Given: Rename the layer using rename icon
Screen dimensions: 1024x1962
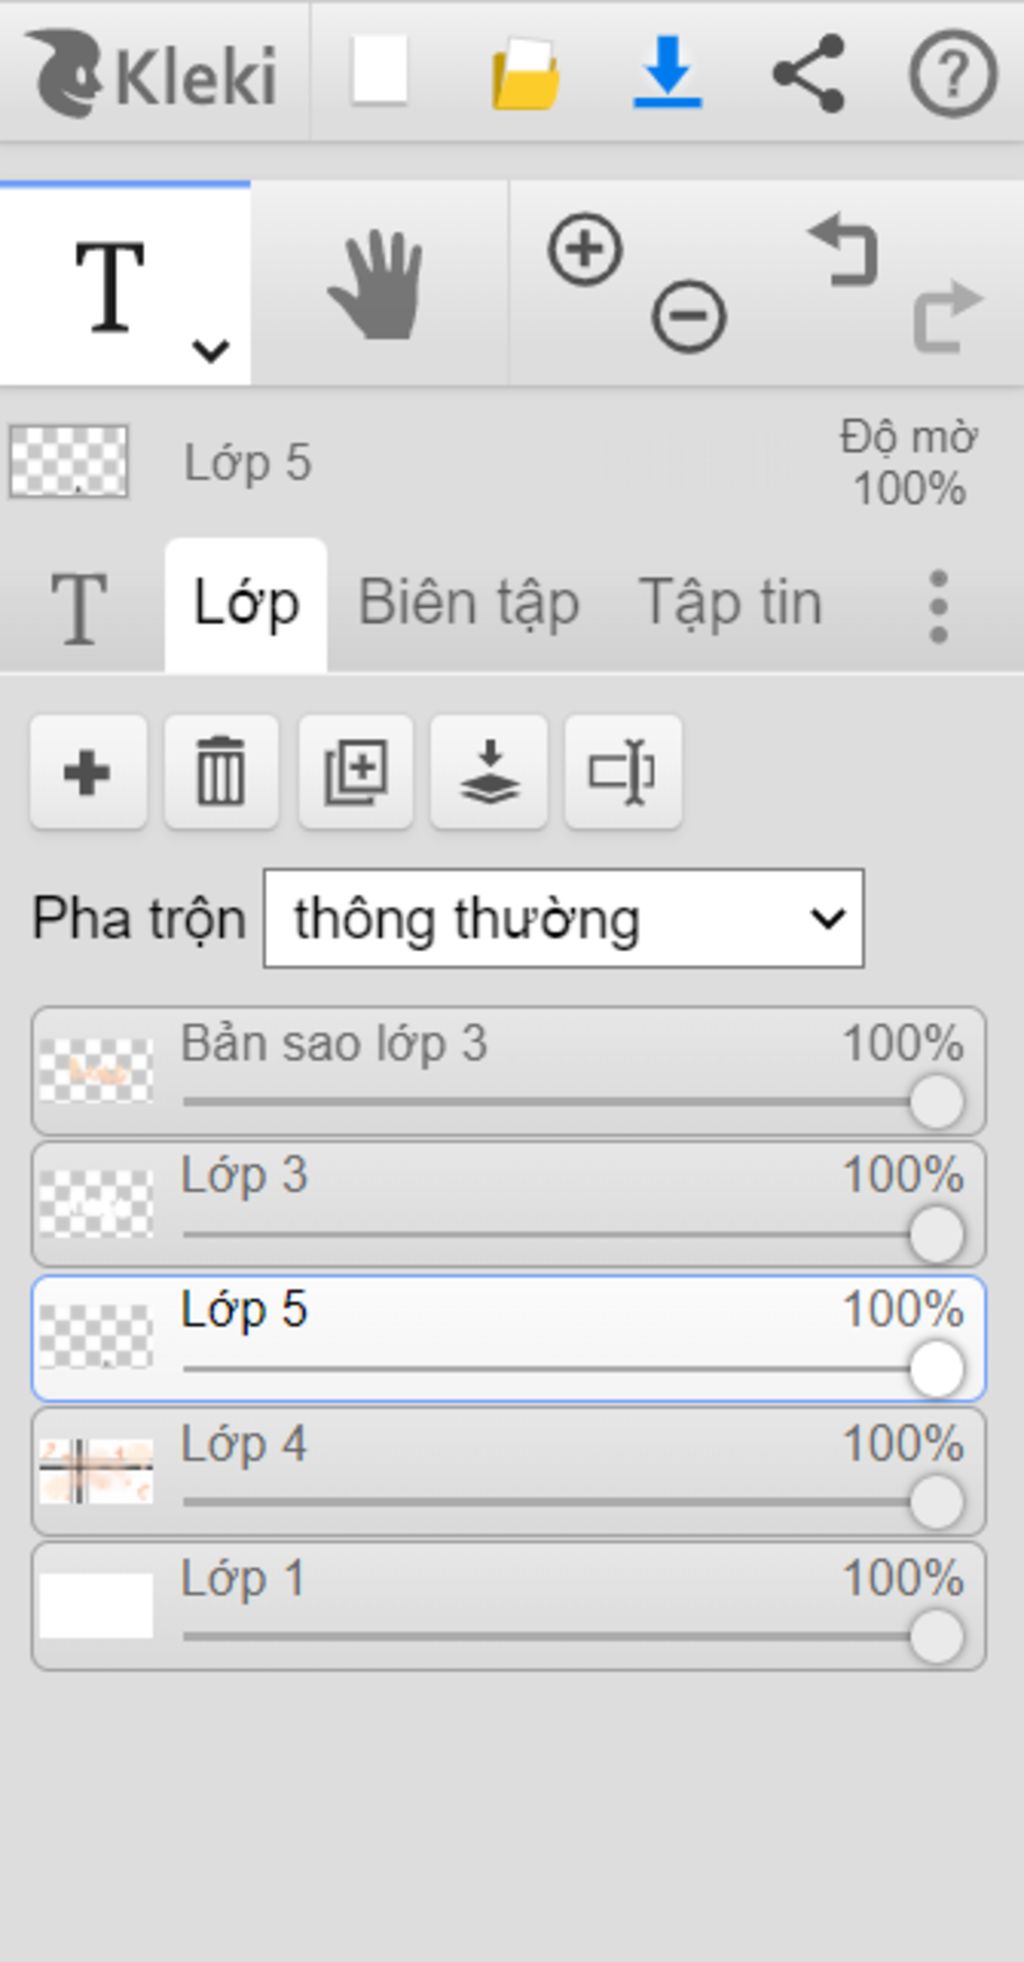Looking at the screenshot, I should pos(623,772).
